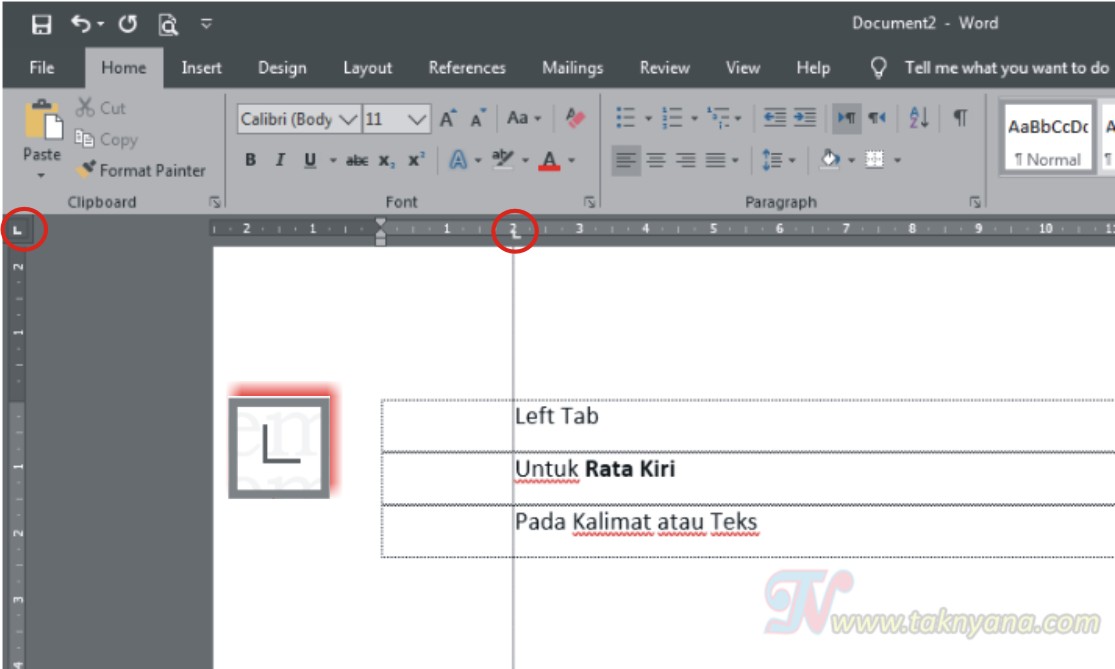Open the Font Color dropdown arrow

pos(571,160)
